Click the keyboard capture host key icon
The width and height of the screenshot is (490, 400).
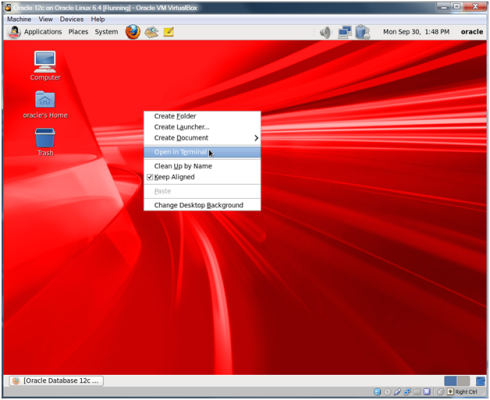point(450,392)
